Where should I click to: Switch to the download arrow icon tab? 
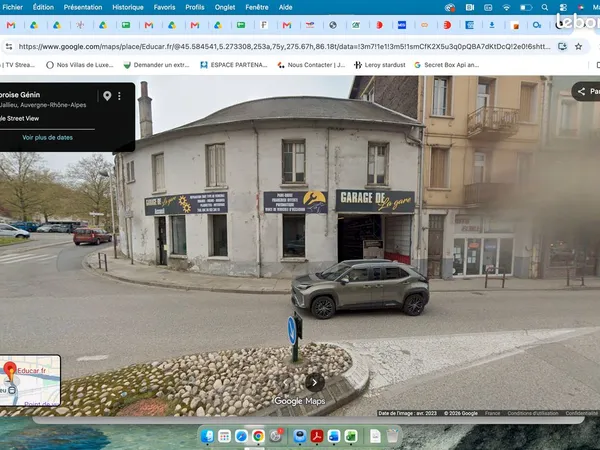point(492,25)
